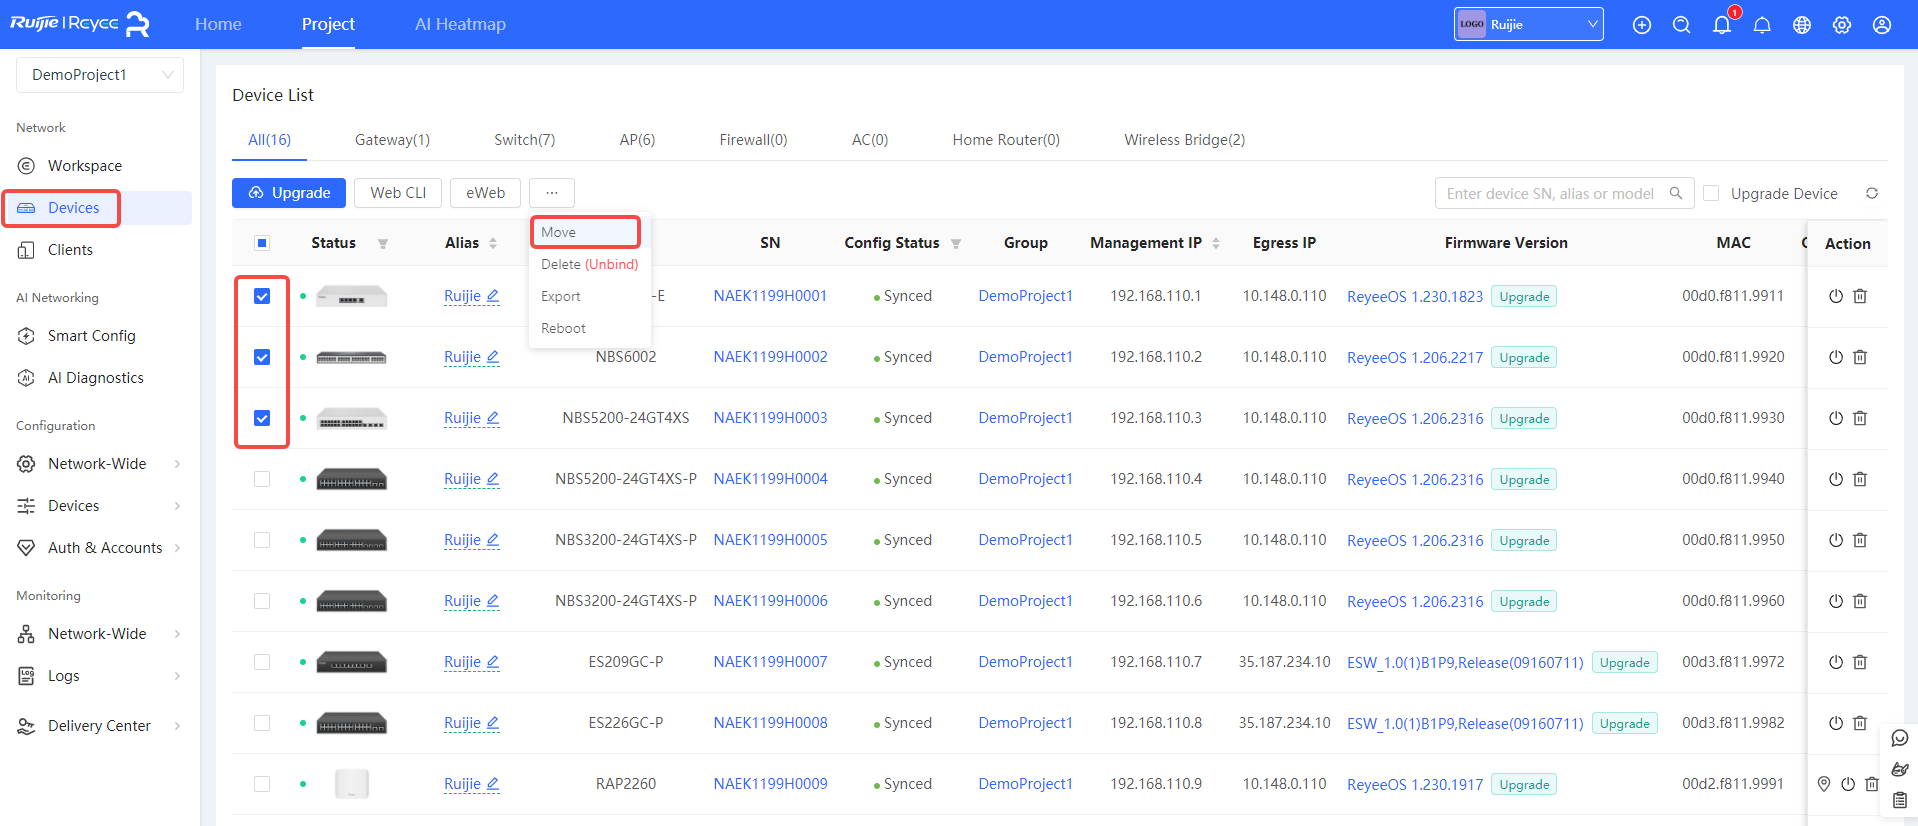Click the trash icon for NAEK1199H0002 row
Screen dimensions: 1918x826
1859,357
